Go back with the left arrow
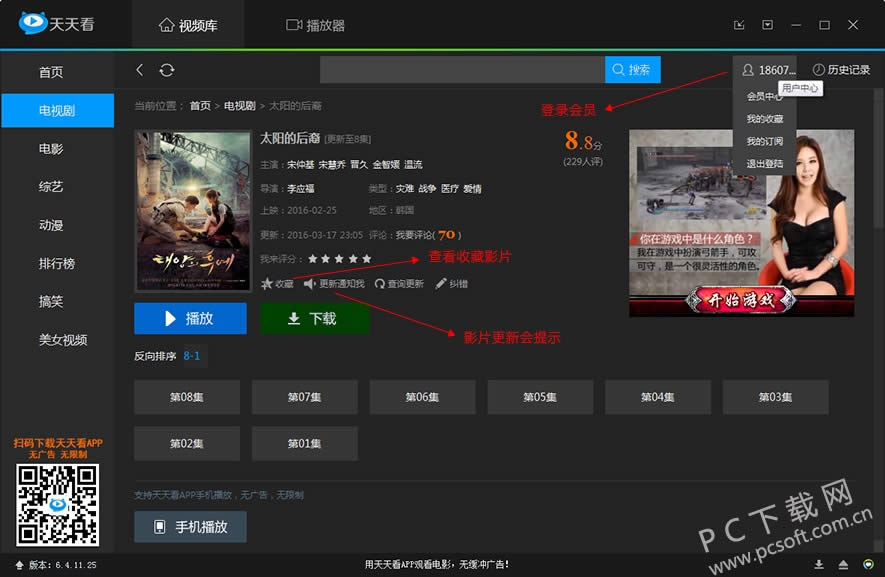Image resolution: width=885 pixels, height=577 pixels. [139, 69]
